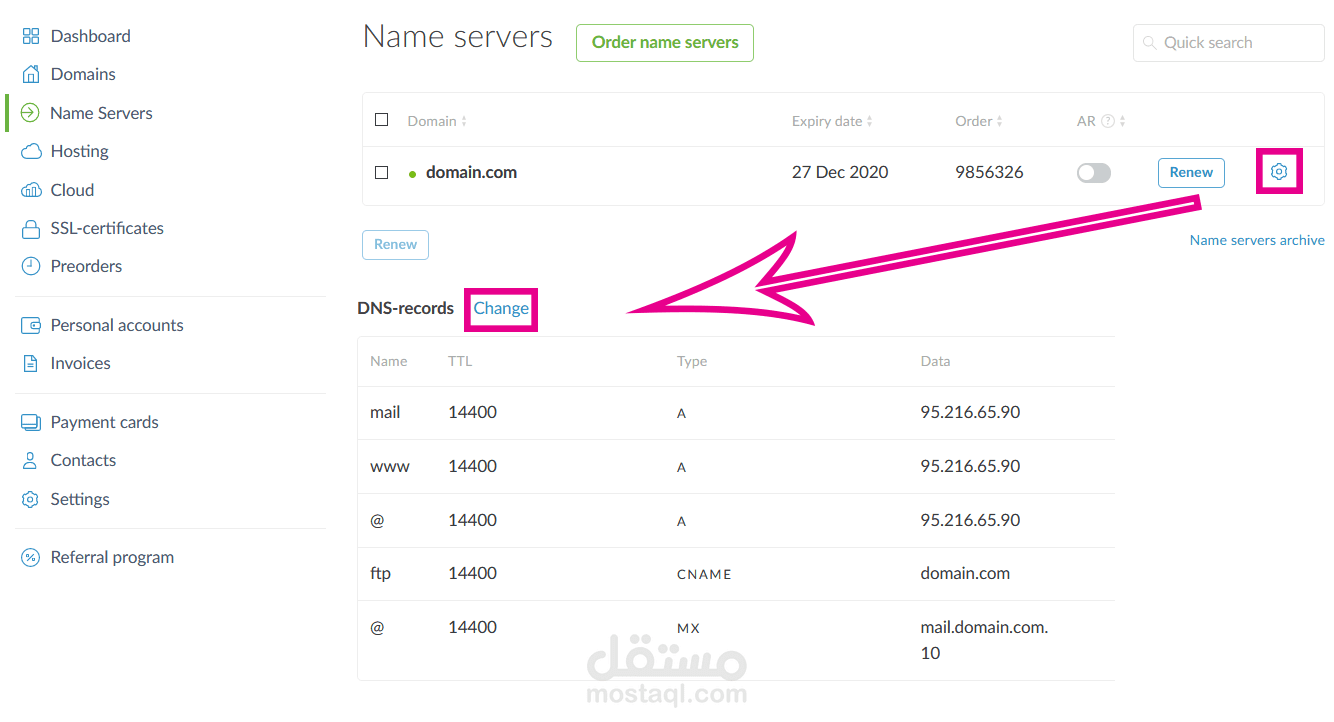The image size is (1334, 722).
Task: Click Change next to DNS-records
Action: [500, 308]
